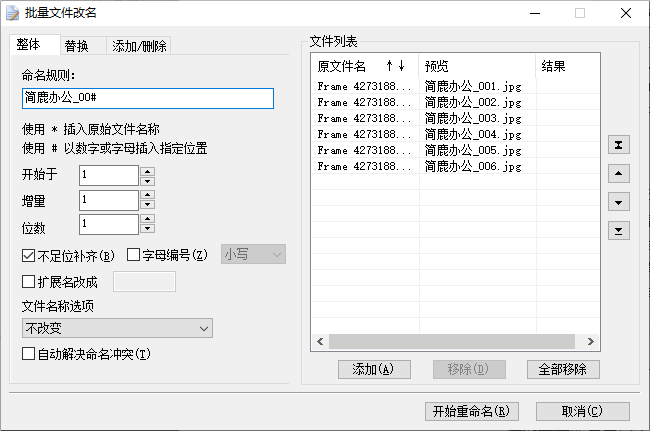Click the horizontal scrollbar thumb of file list
Screen dimensions: 650x431
coord(452,341)
